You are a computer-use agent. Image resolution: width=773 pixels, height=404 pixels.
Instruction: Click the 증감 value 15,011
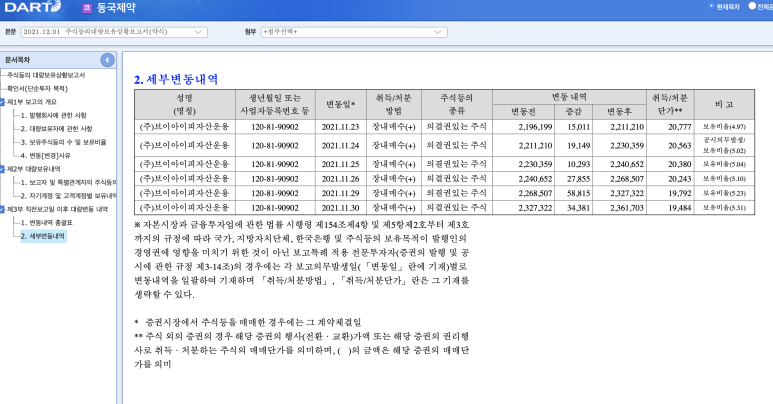click(x=578, y=127)
